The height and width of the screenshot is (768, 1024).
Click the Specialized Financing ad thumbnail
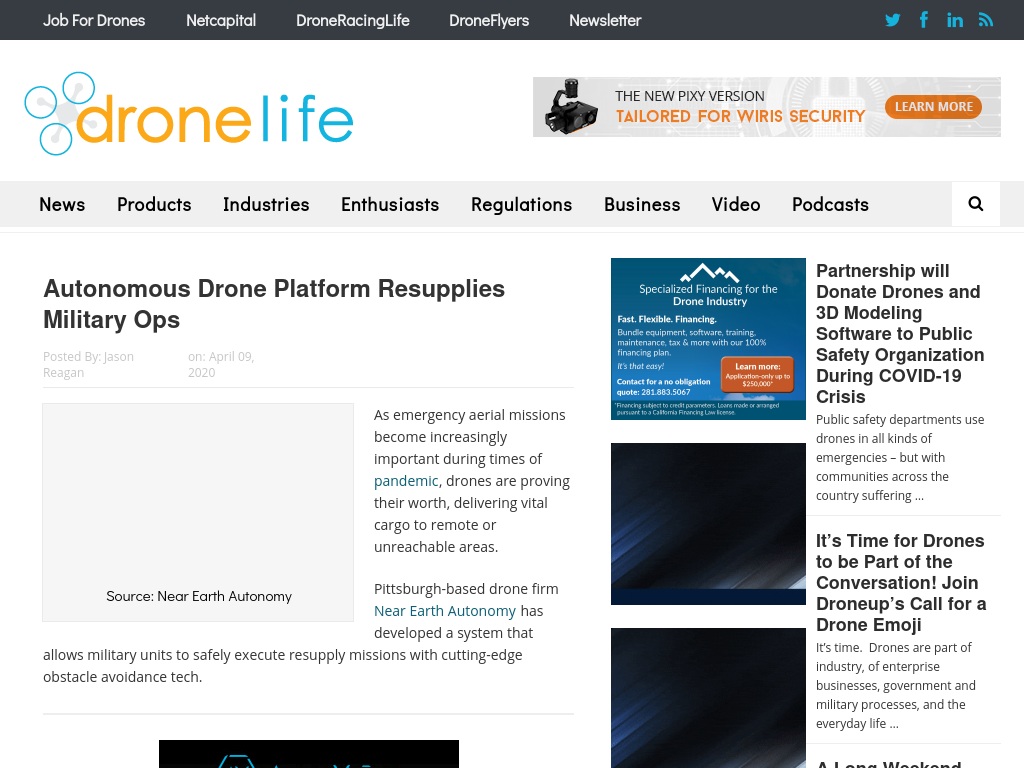(708, 339)
